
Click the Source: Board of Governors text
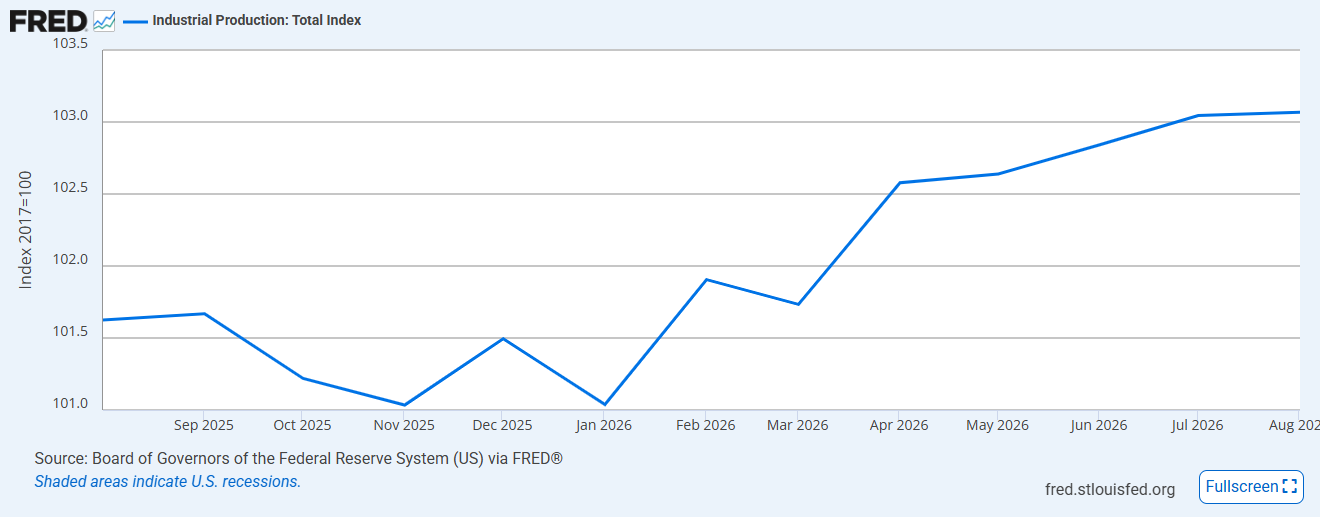pos(298,458)
